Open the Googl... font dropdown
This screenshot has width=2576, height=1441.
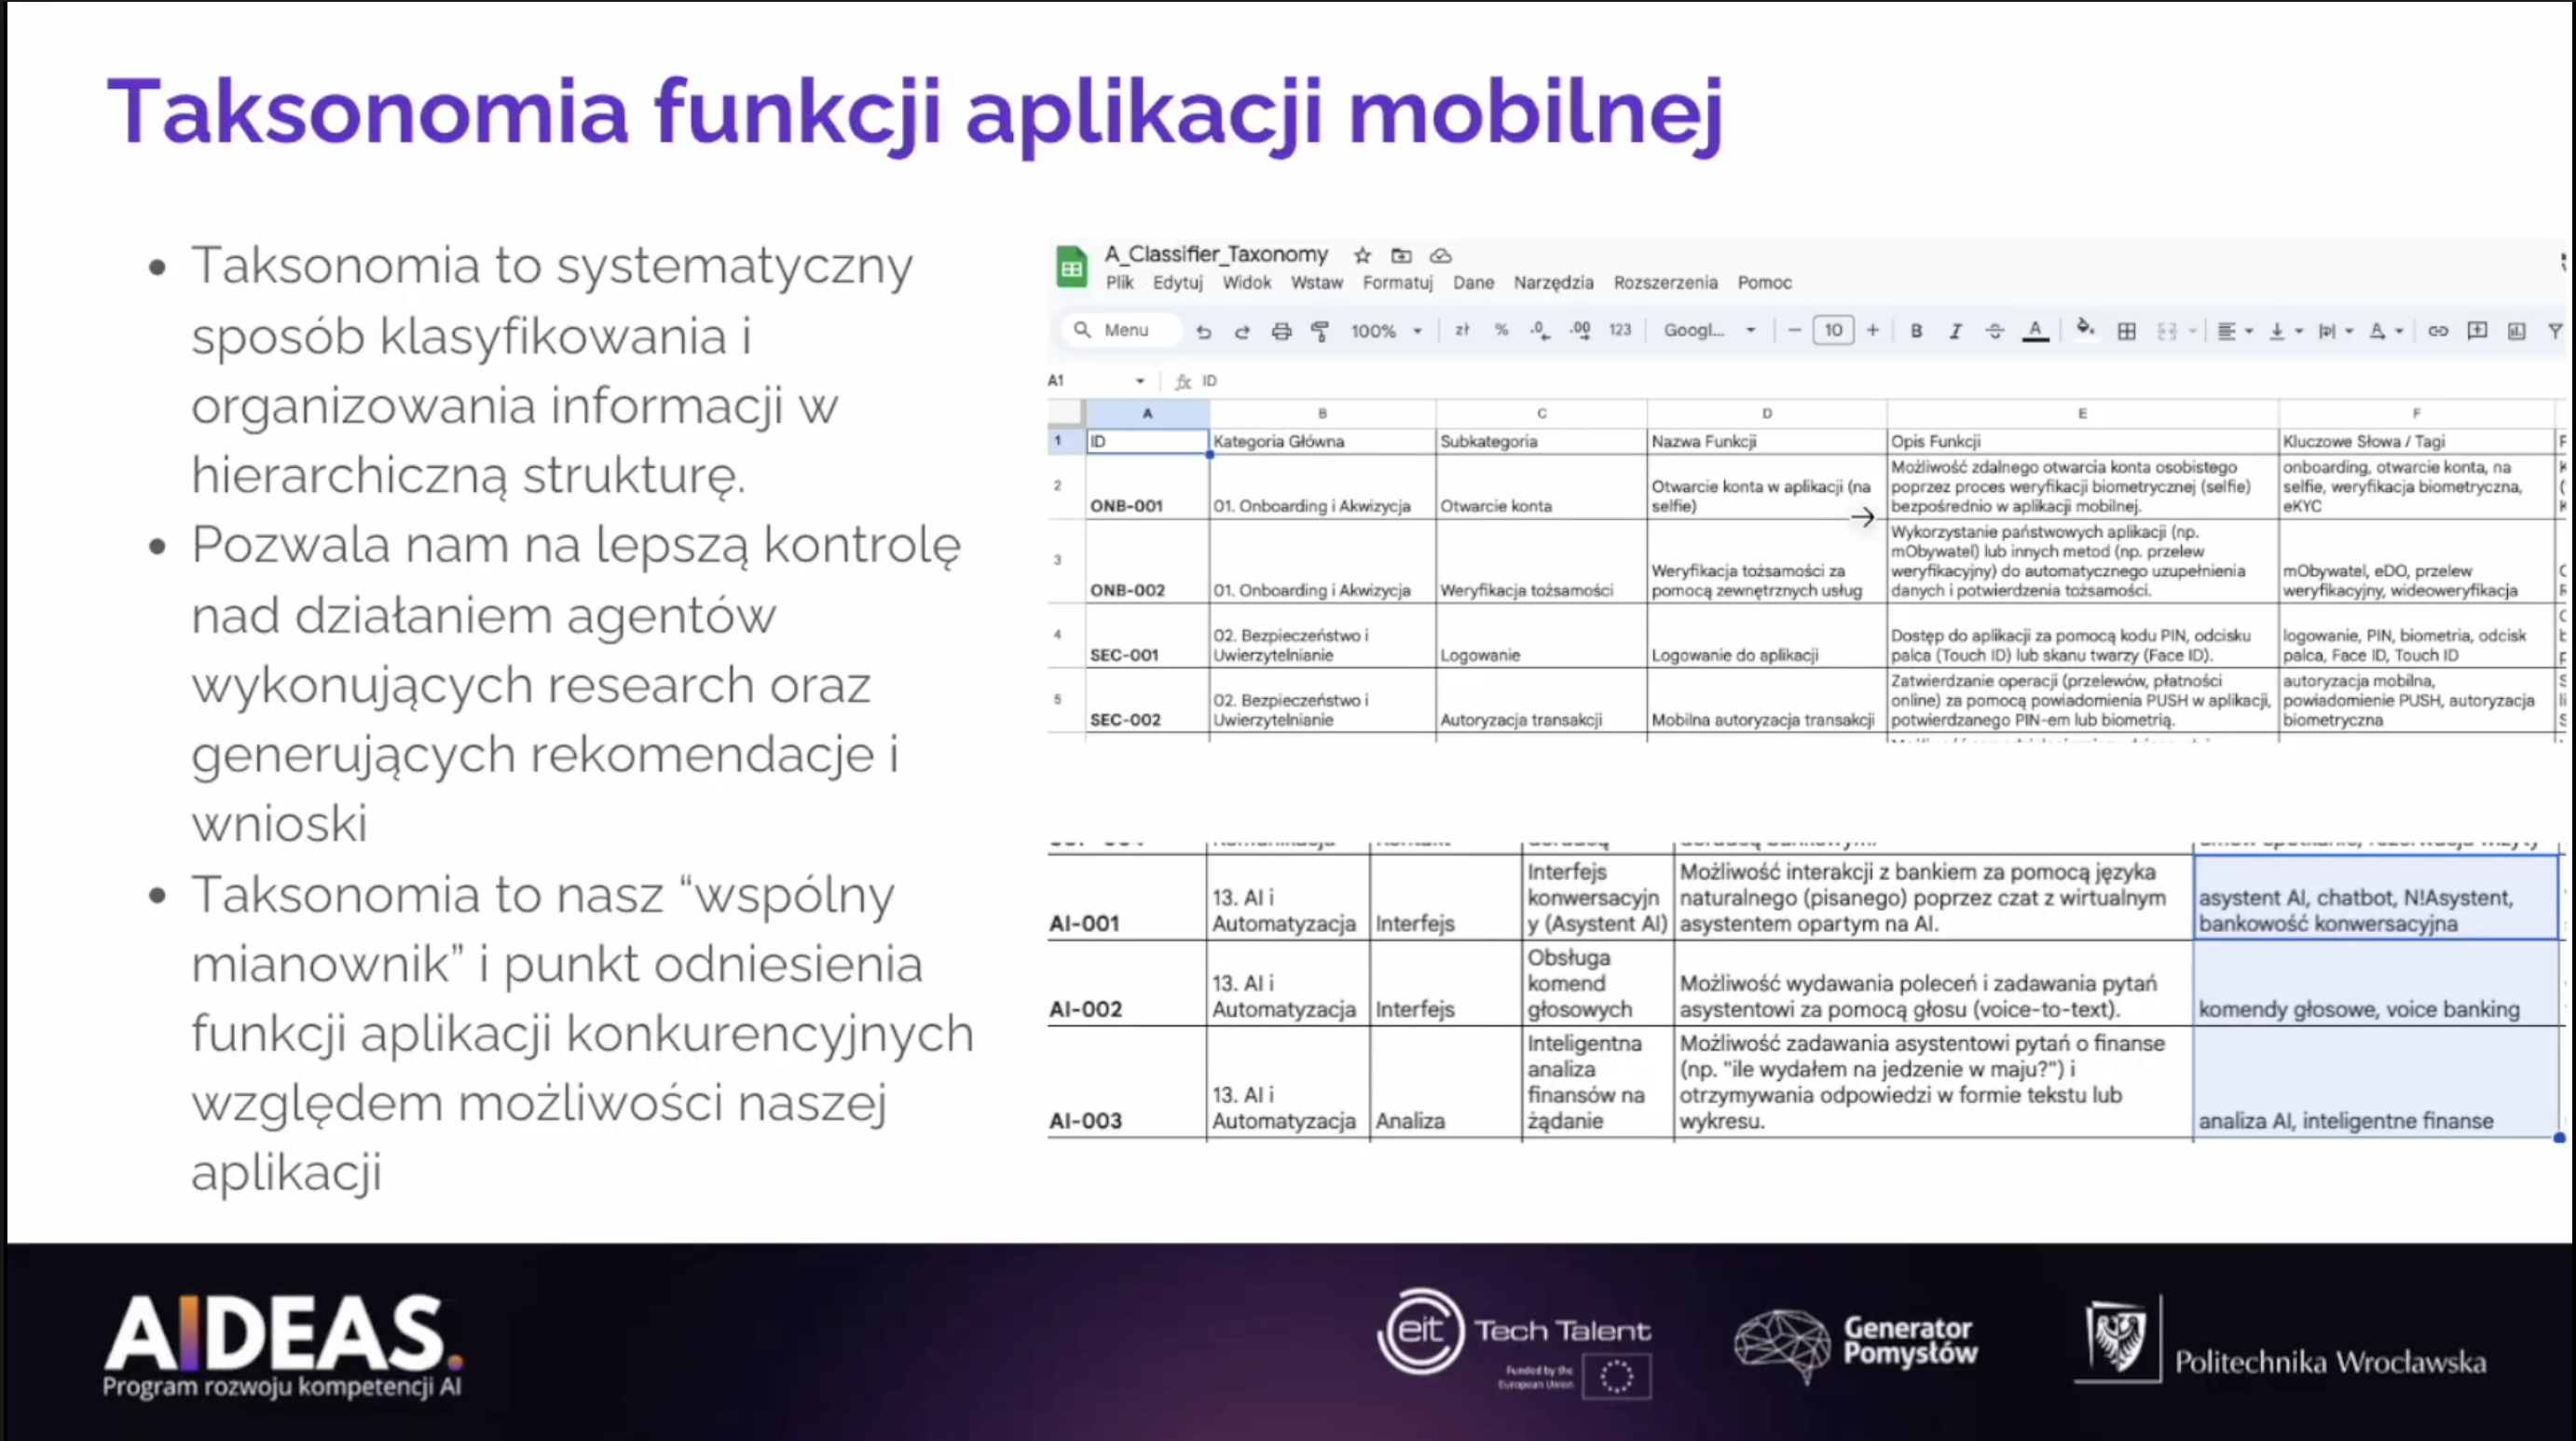tap(1709, 331)
